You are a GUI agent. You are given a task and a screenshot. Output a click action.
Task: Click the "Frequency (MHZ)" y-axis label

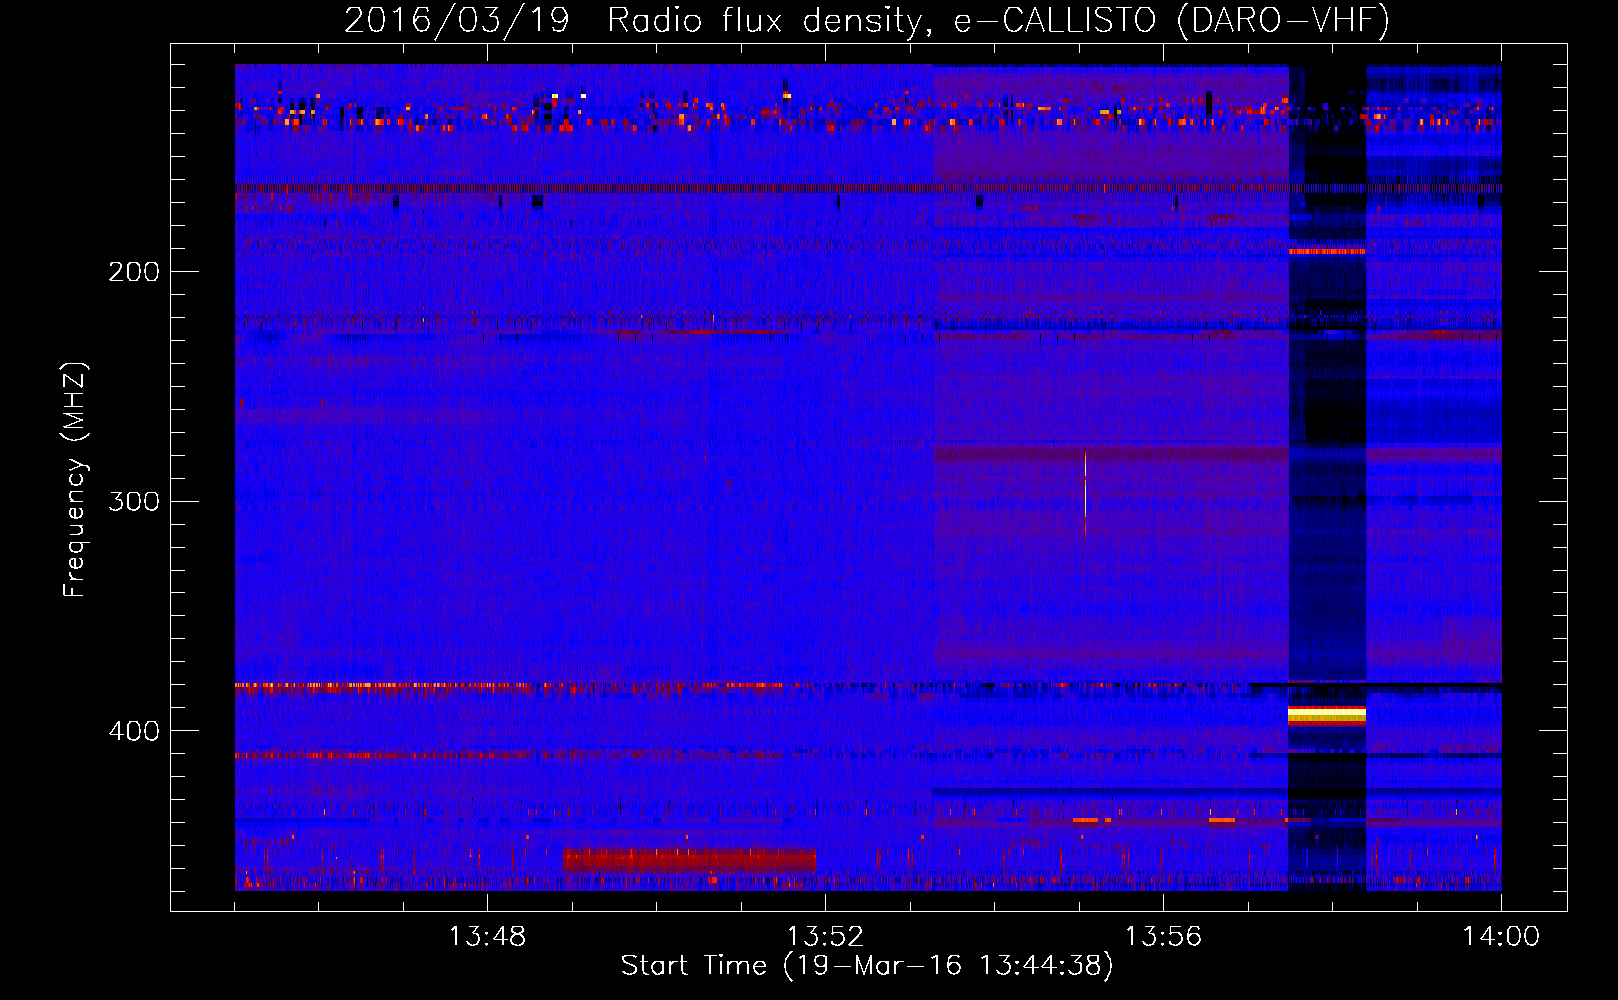76,479
